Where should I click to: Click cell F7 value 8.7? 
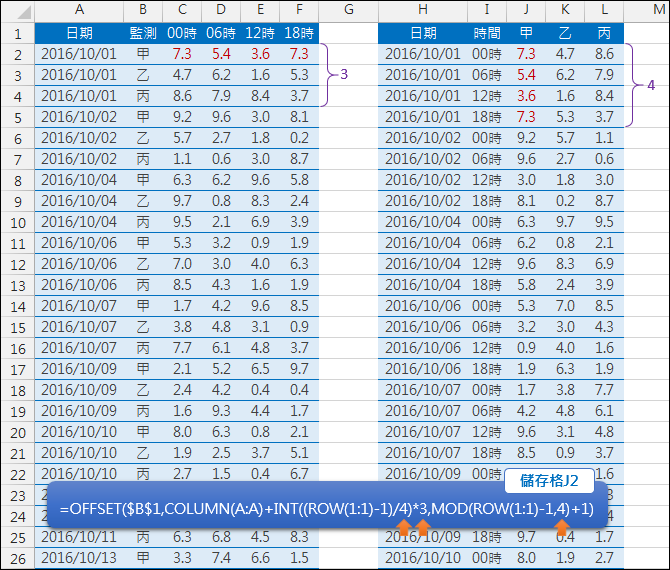coord(299,159)
